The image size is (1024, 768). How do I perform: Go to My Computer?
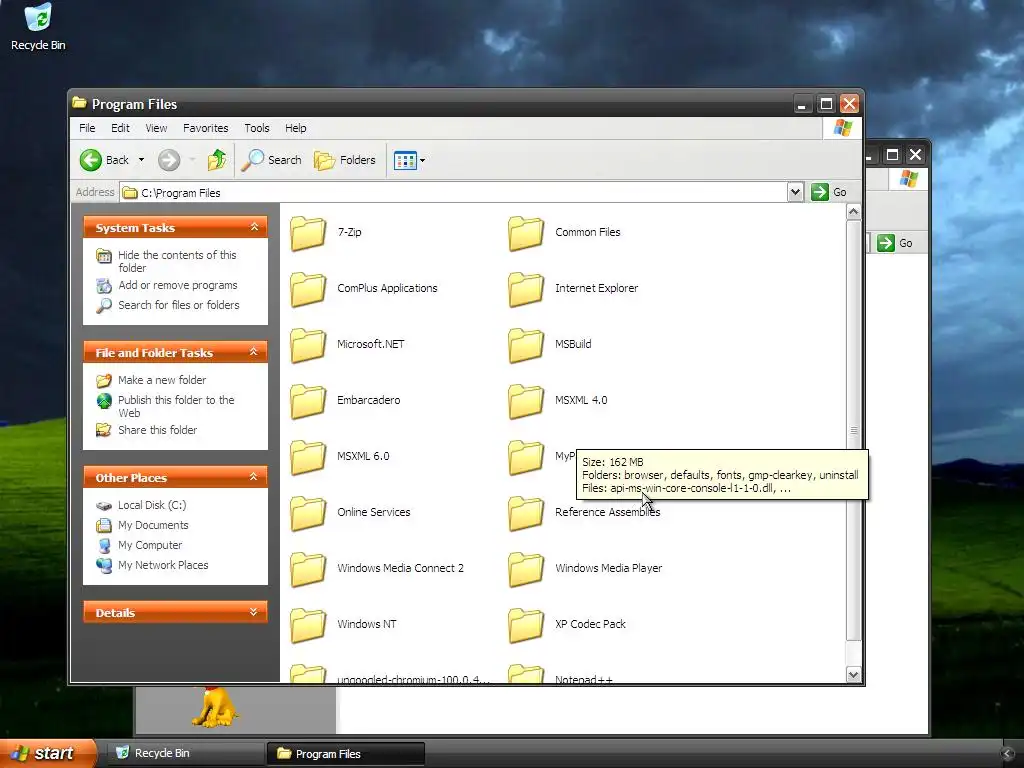tap(150, 545)
